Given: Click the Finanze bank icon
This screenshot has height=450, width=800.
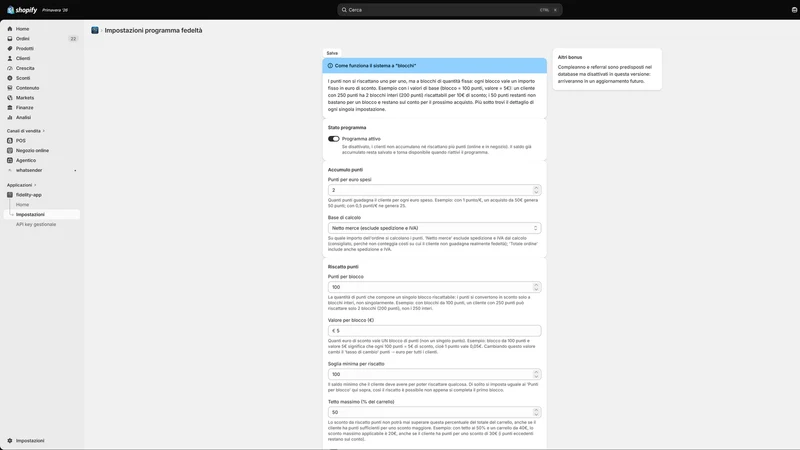Looking at the screenshot, I should tap(10, 108).
